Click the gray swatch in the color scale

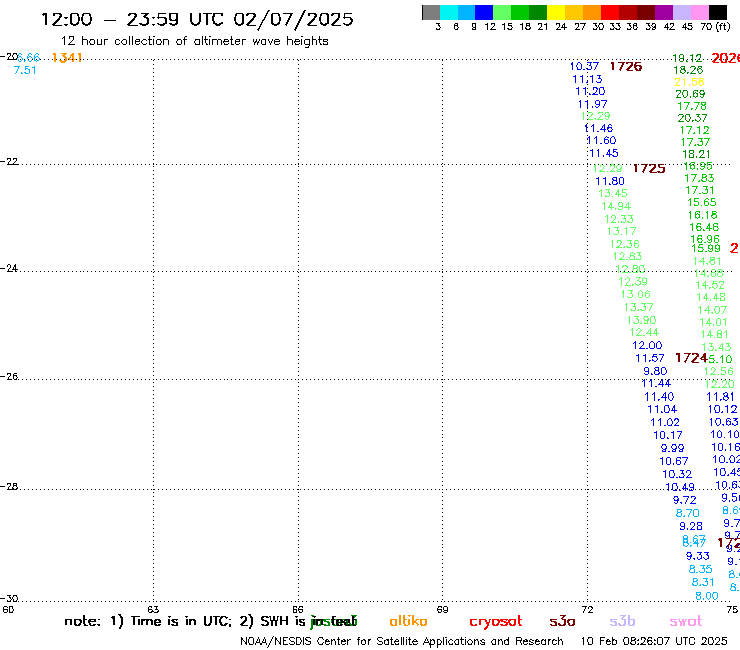click(431, 12)
